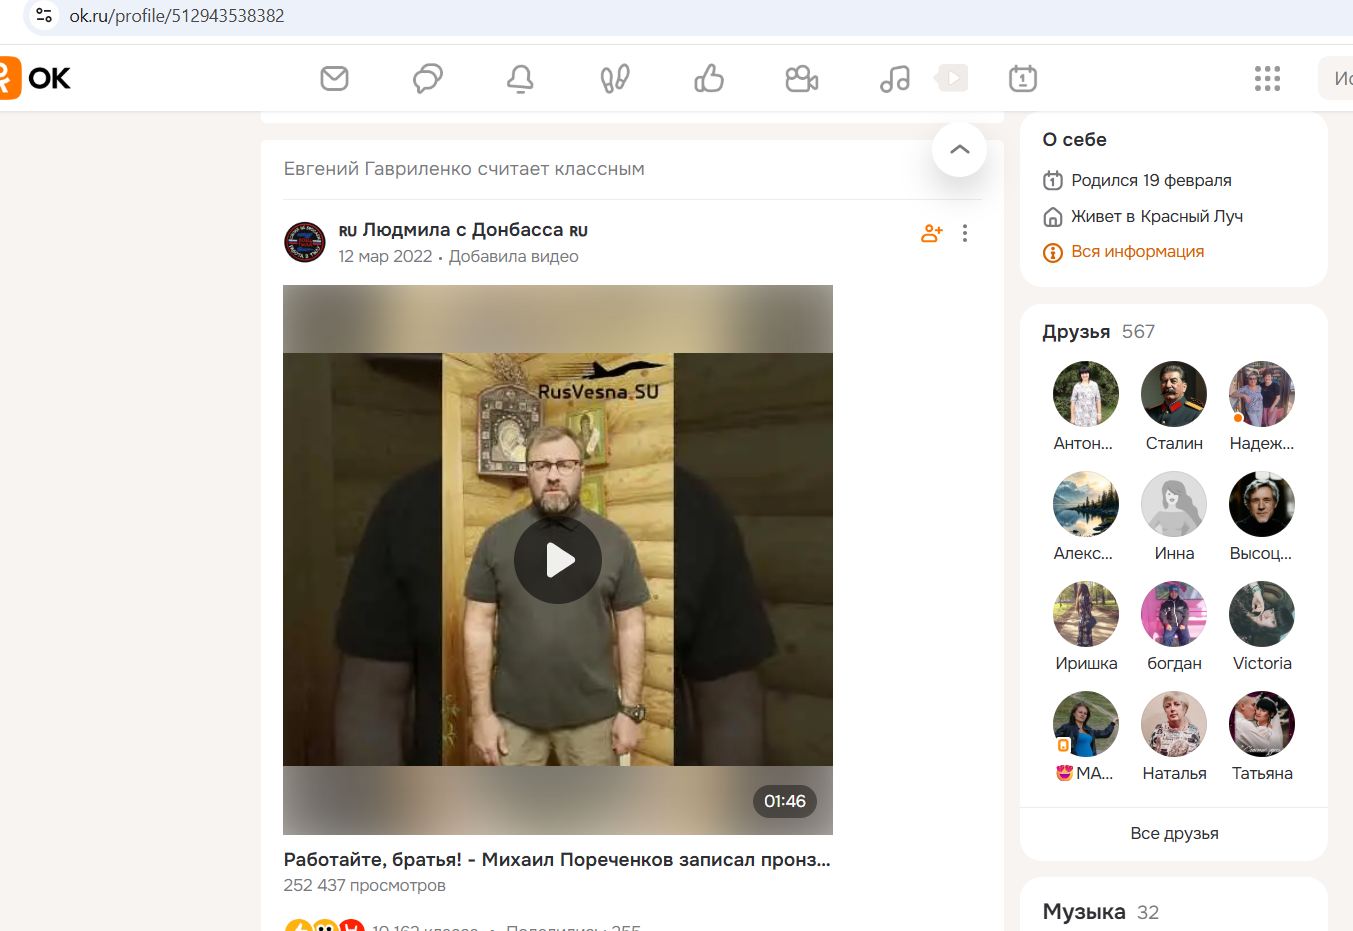
Task: Open friend Алекс... avatar
Action: pyautogui.click(x=1086, y=504)
